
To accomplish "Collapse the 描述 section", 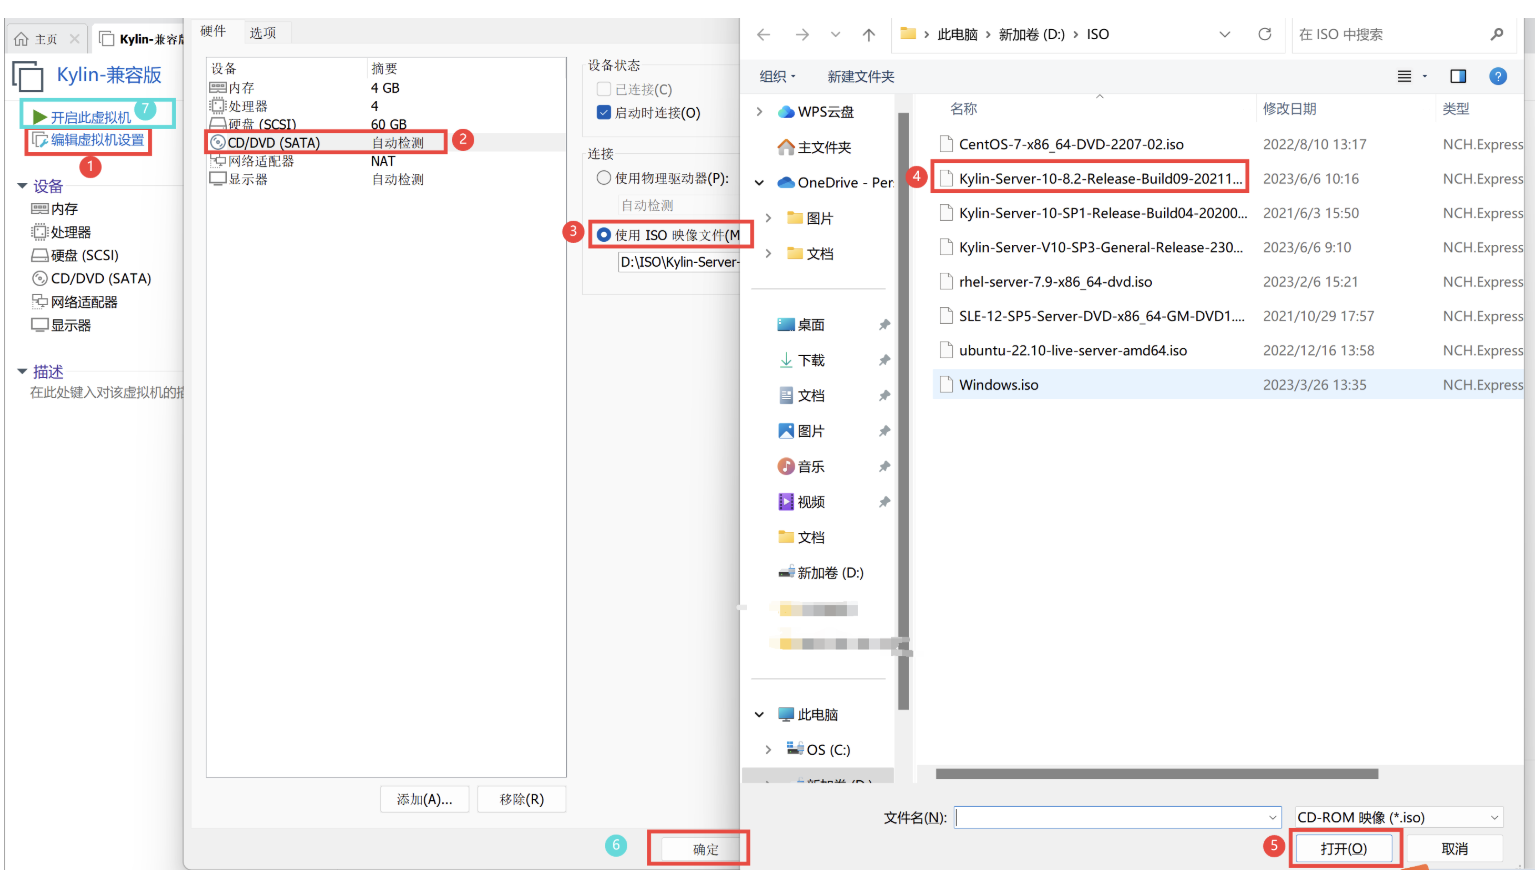I will [22, 371].
